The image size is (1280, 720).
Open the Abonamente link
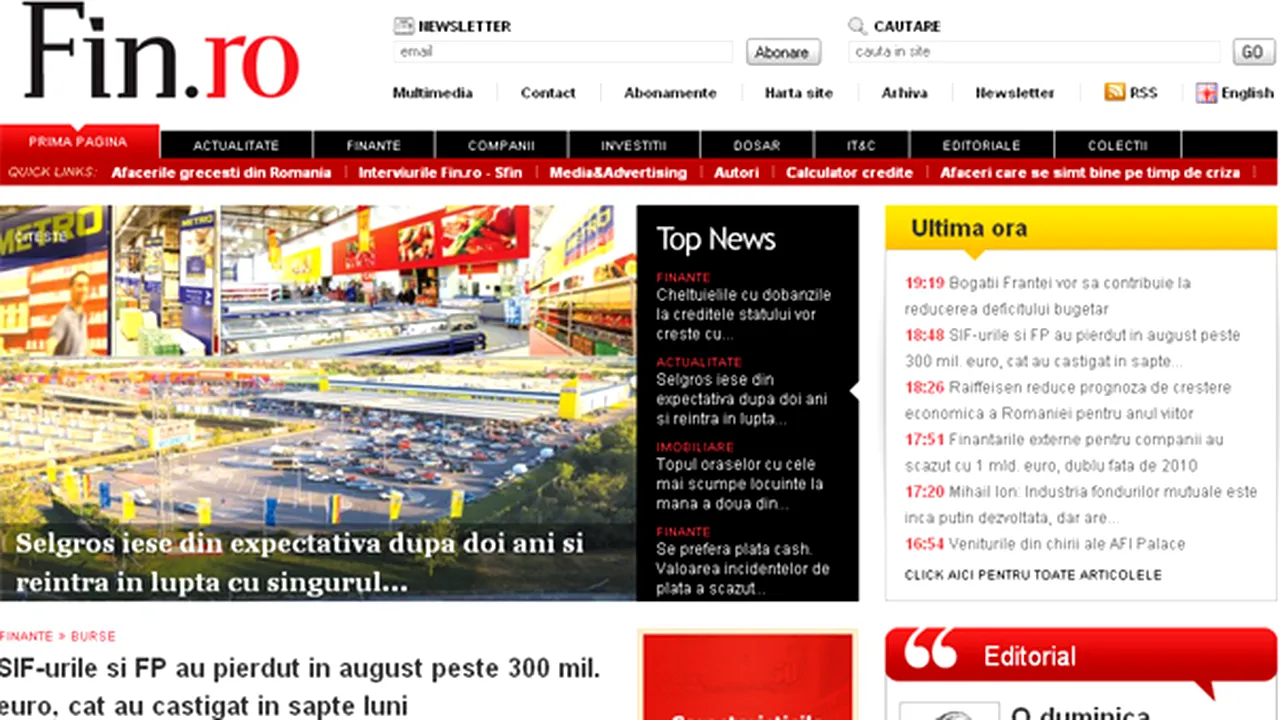click(x=670, y=93)
